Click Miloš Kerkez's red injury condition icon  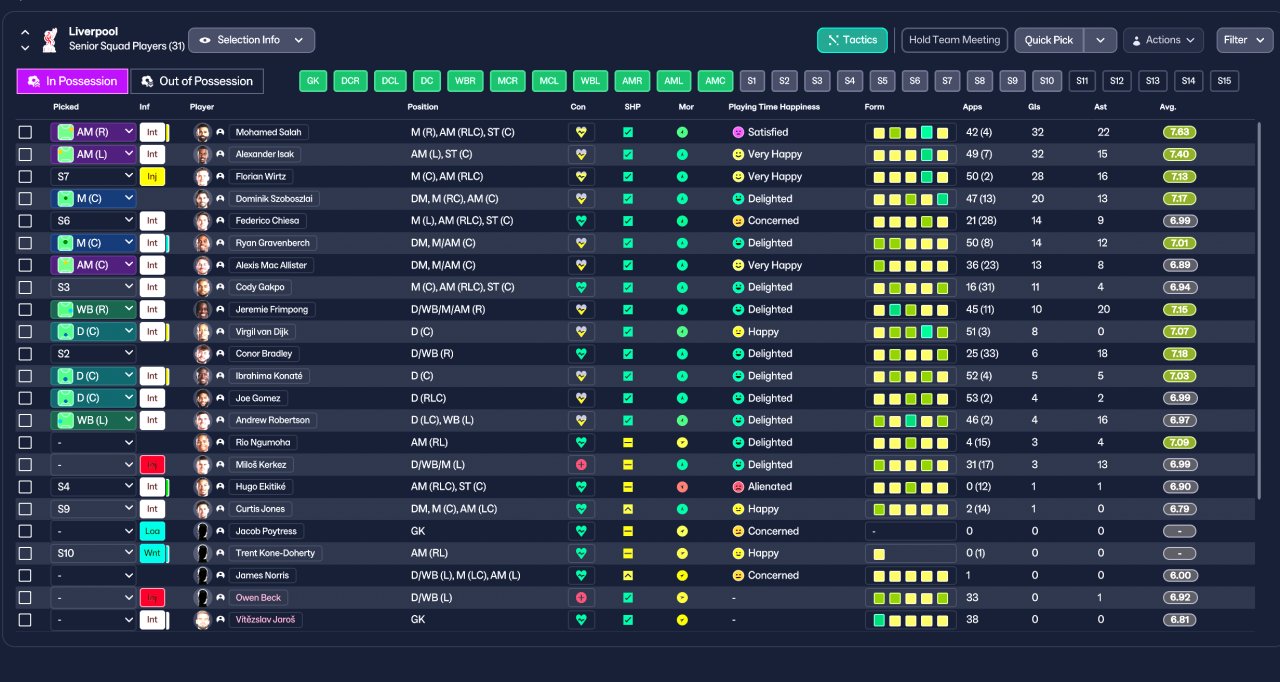click(x=581, y=465)
